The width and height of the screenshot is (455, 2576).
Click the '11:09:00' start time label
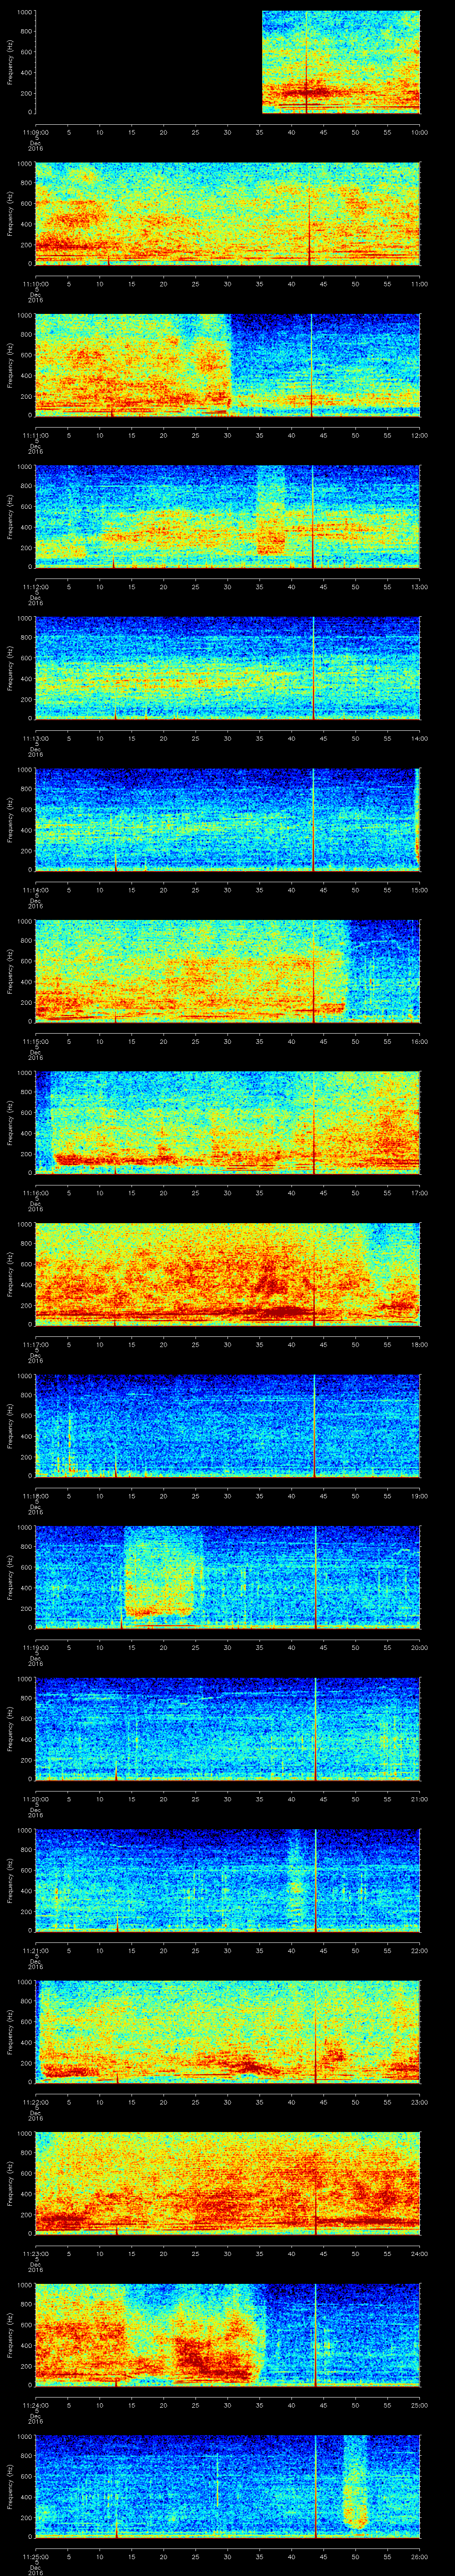tap(35, 131)
